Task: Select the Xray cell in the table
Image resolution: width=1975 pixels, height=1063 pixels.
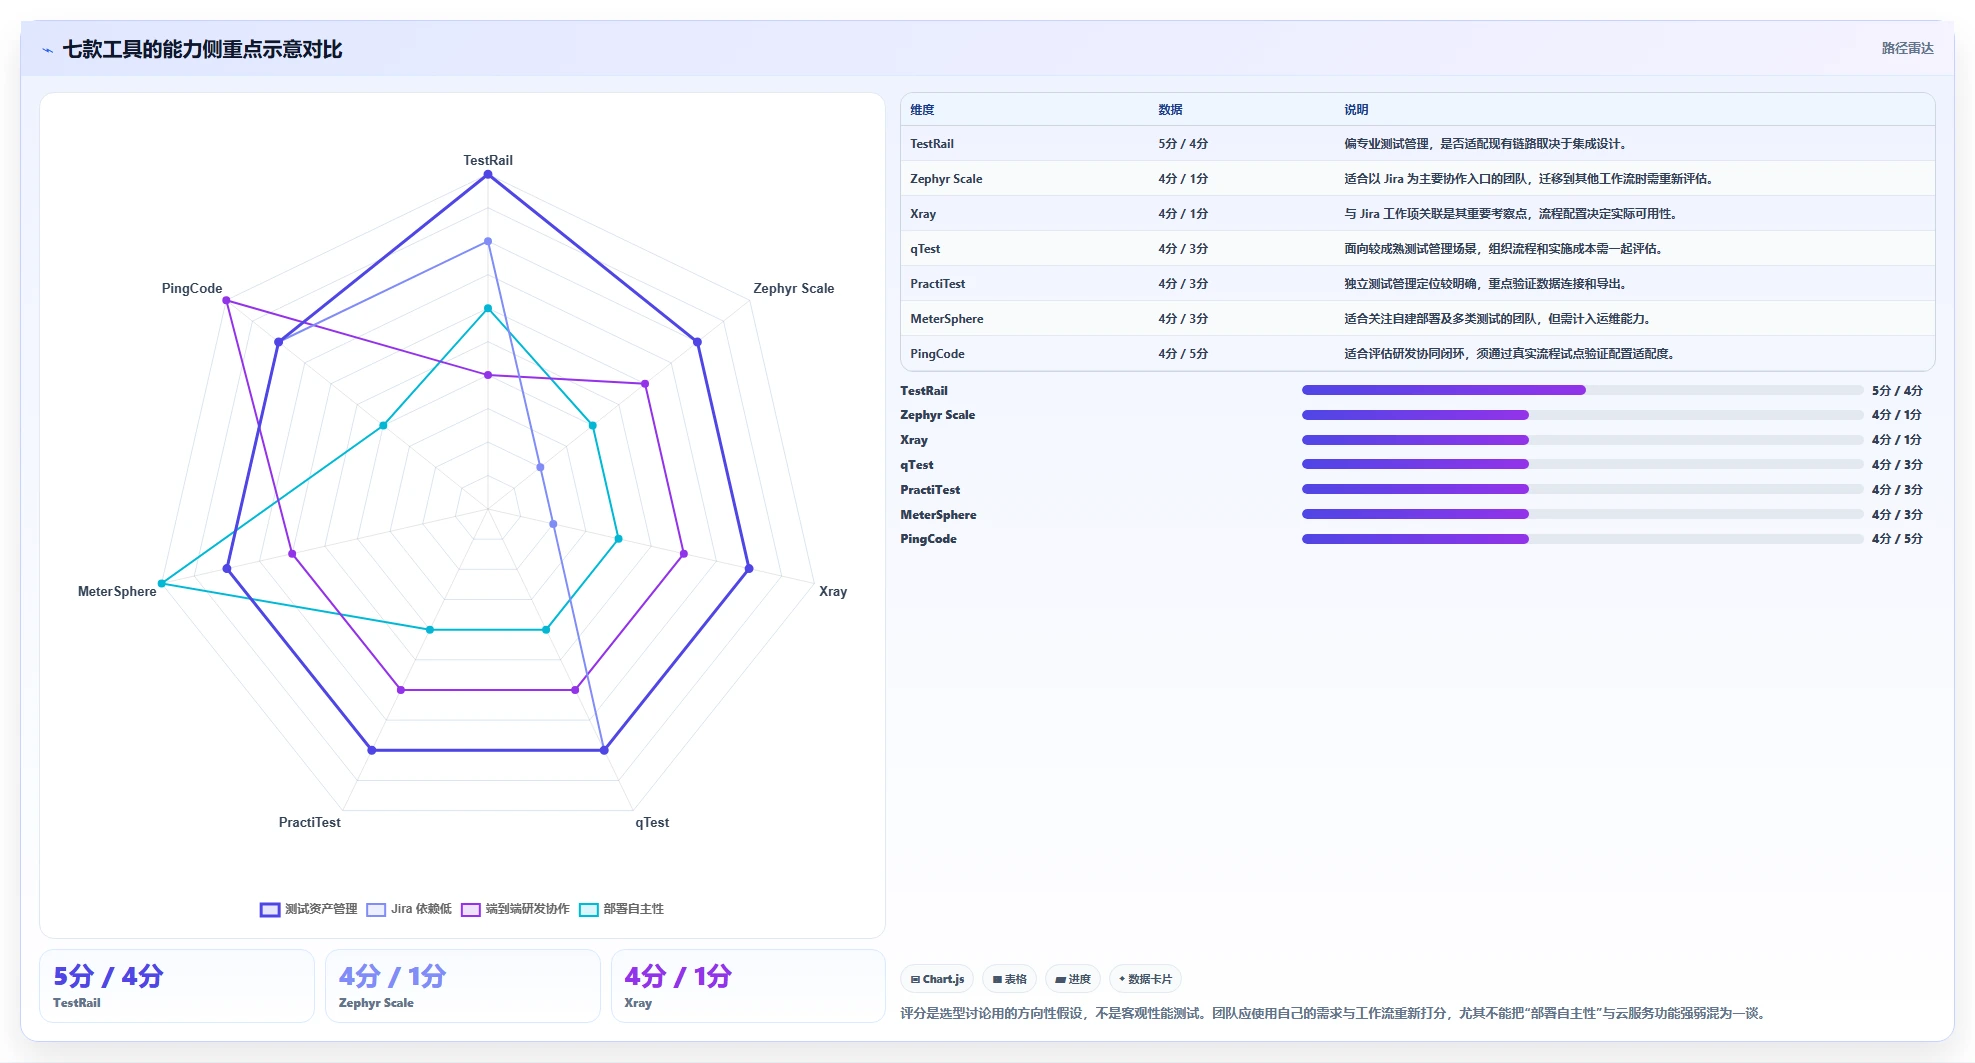Action: pos(923,214)
